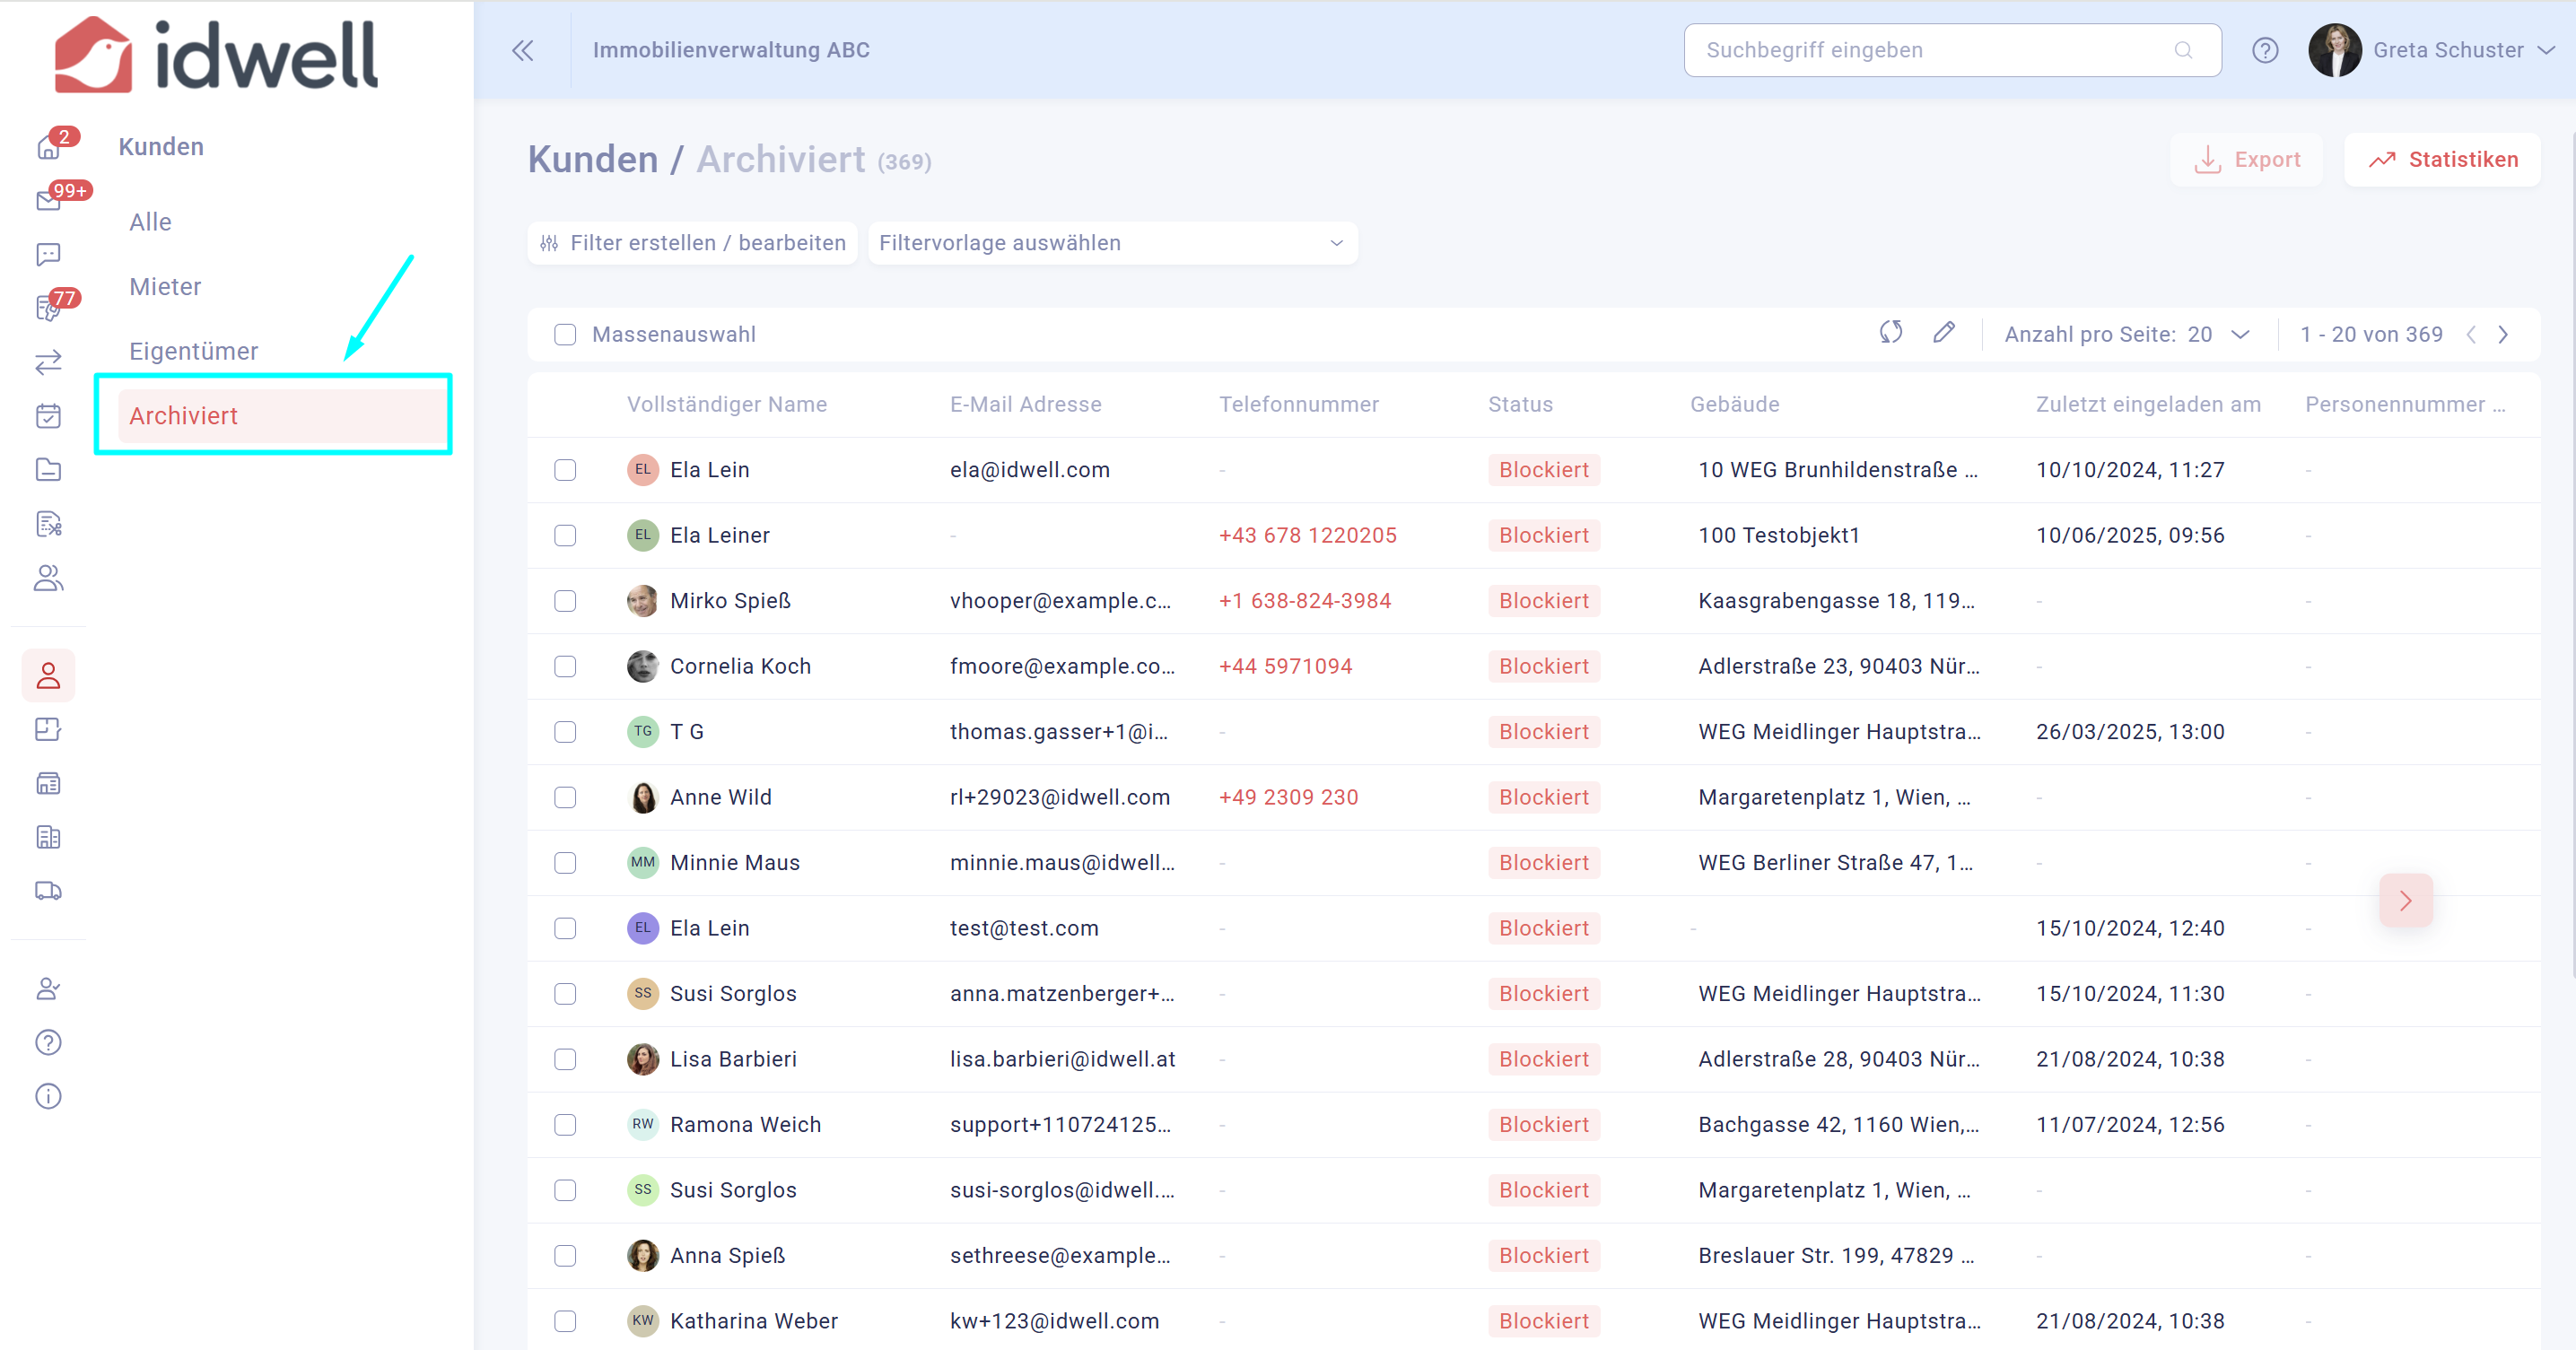The width and height of the screenshot is (2576, 1350).
Task: Collapse the sidebar with double chevron icon
Action: click(523, 50)
